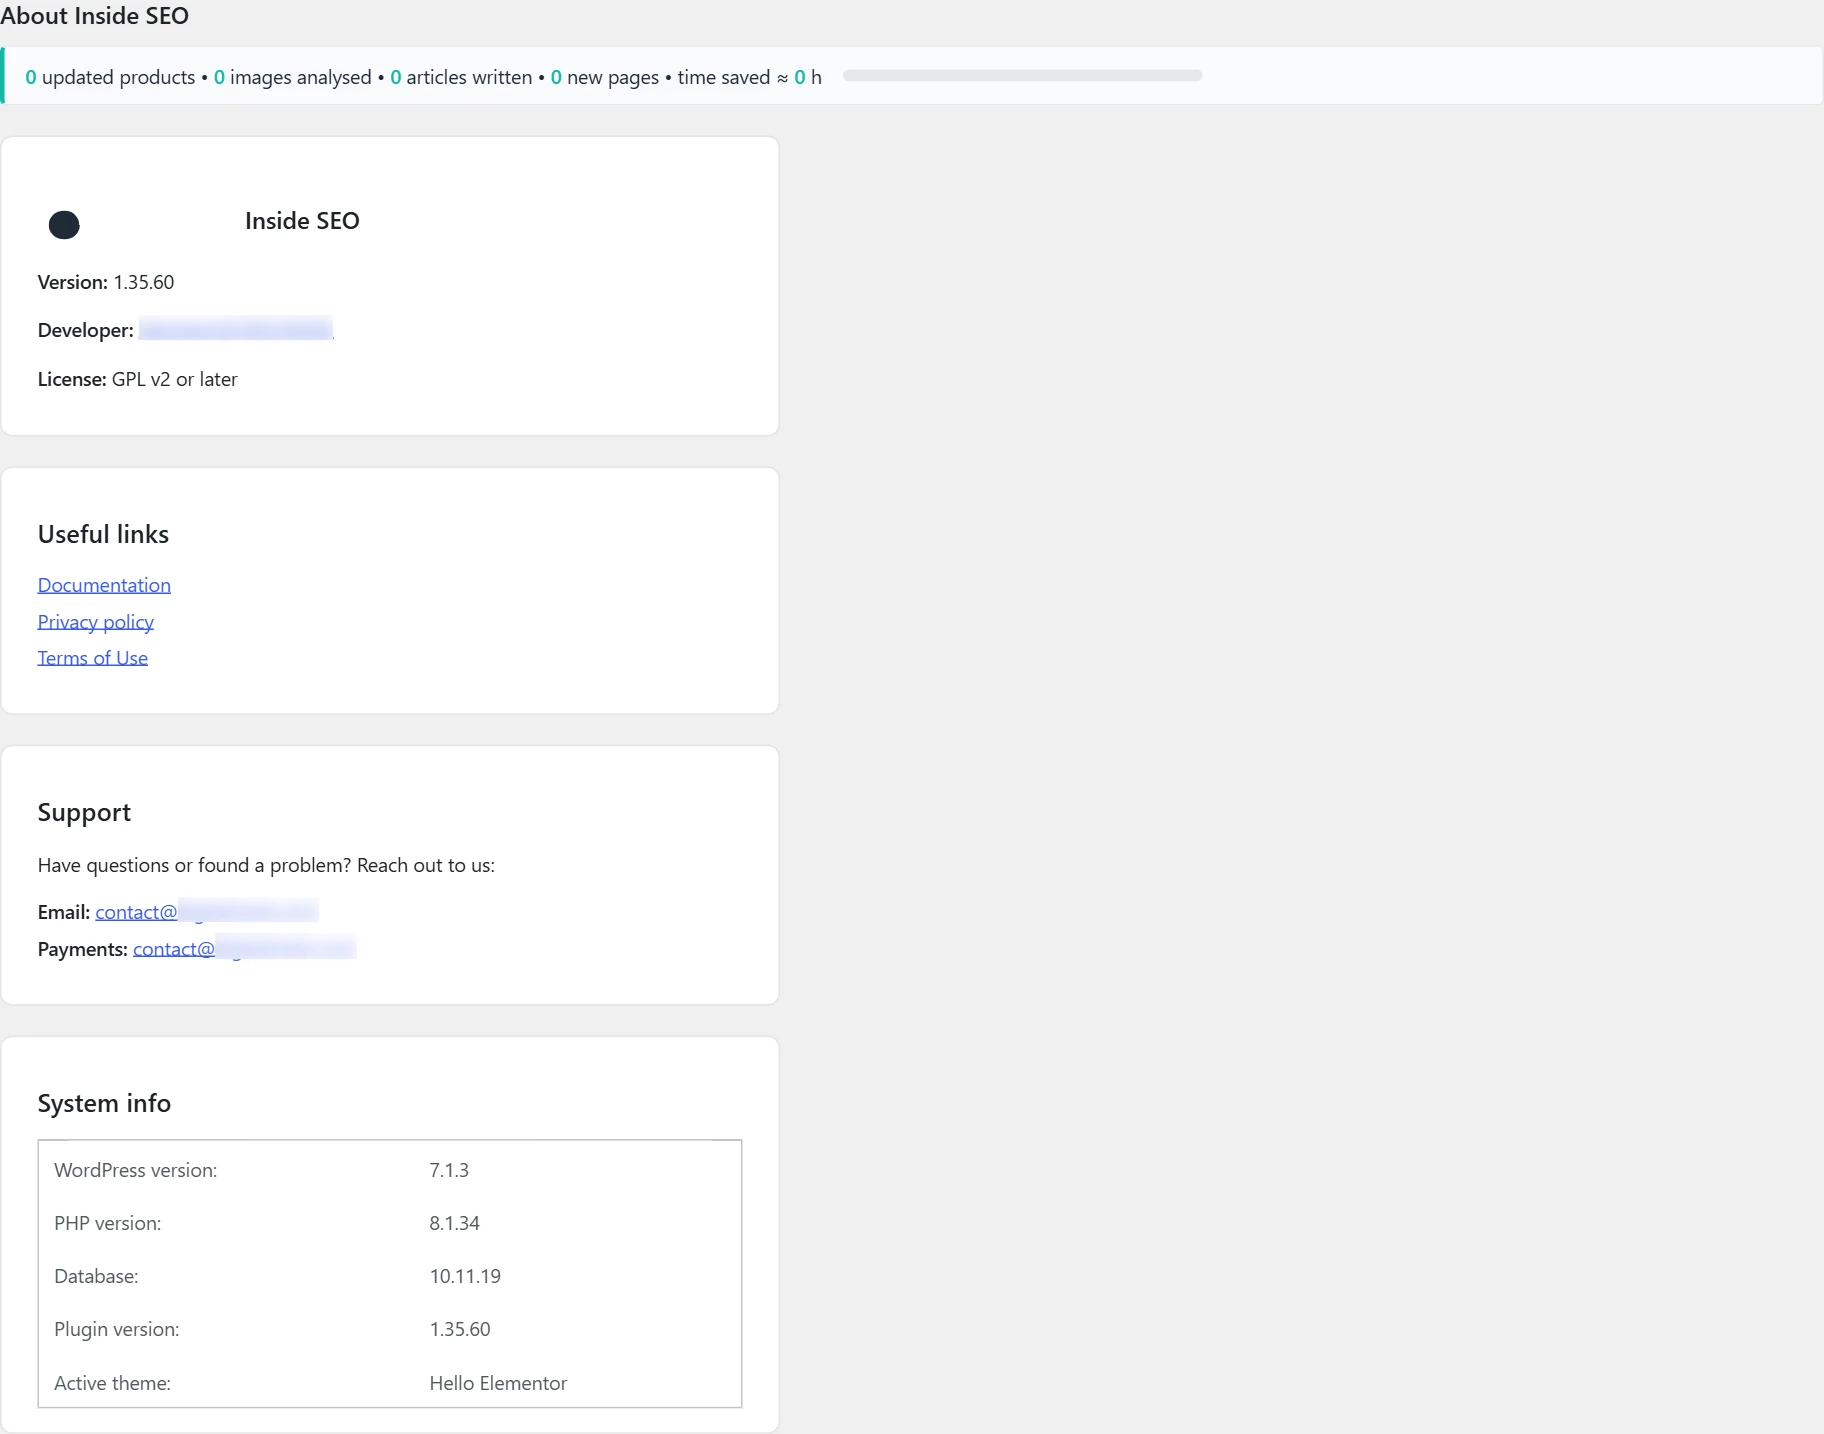Click the 'PHP version:' label
This screenshot has width=1824, height=1434.
coord(108,1223)
